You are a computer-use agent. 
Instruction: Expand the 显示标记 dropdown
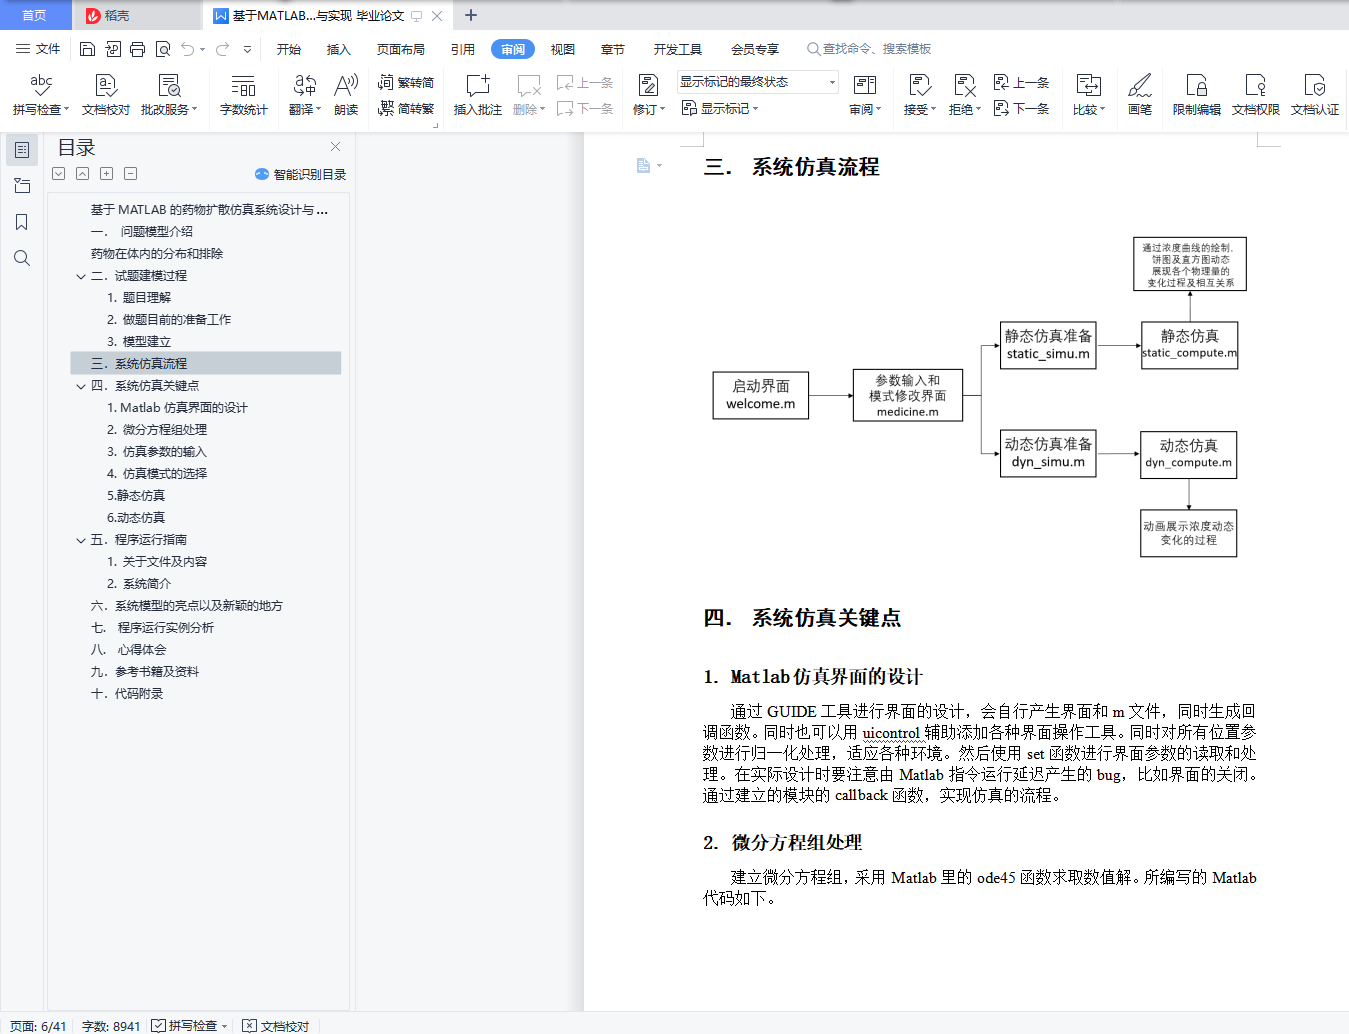click(x=721, y=108)
